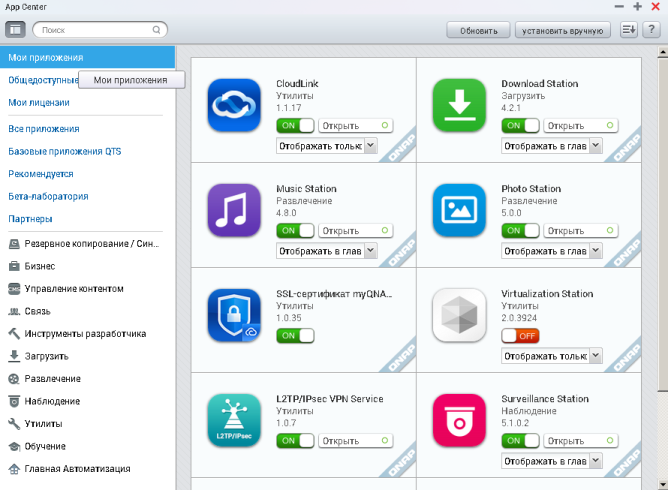Viewport: 668px width, 490px height.
Task: Select Резервное копирование category
Action: pos(84,244)
